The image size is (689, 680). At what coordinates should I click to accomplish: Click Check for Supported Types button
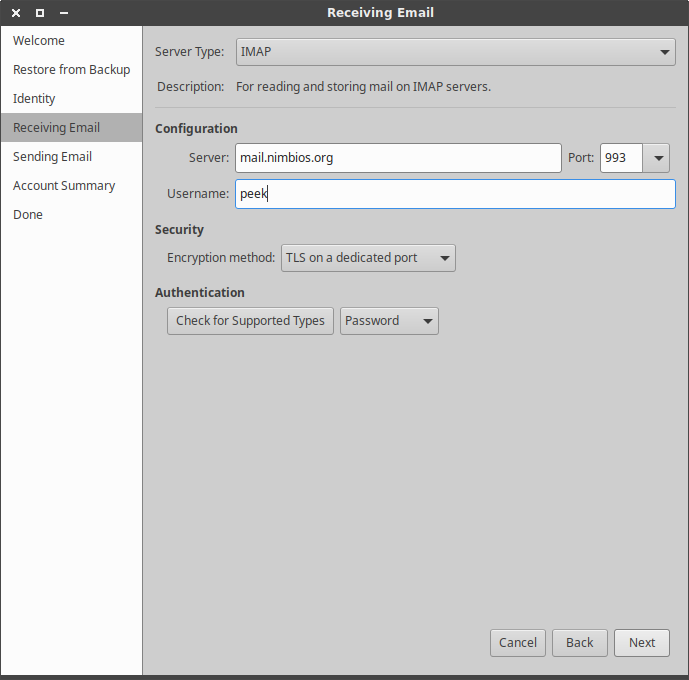pos(250,321)
